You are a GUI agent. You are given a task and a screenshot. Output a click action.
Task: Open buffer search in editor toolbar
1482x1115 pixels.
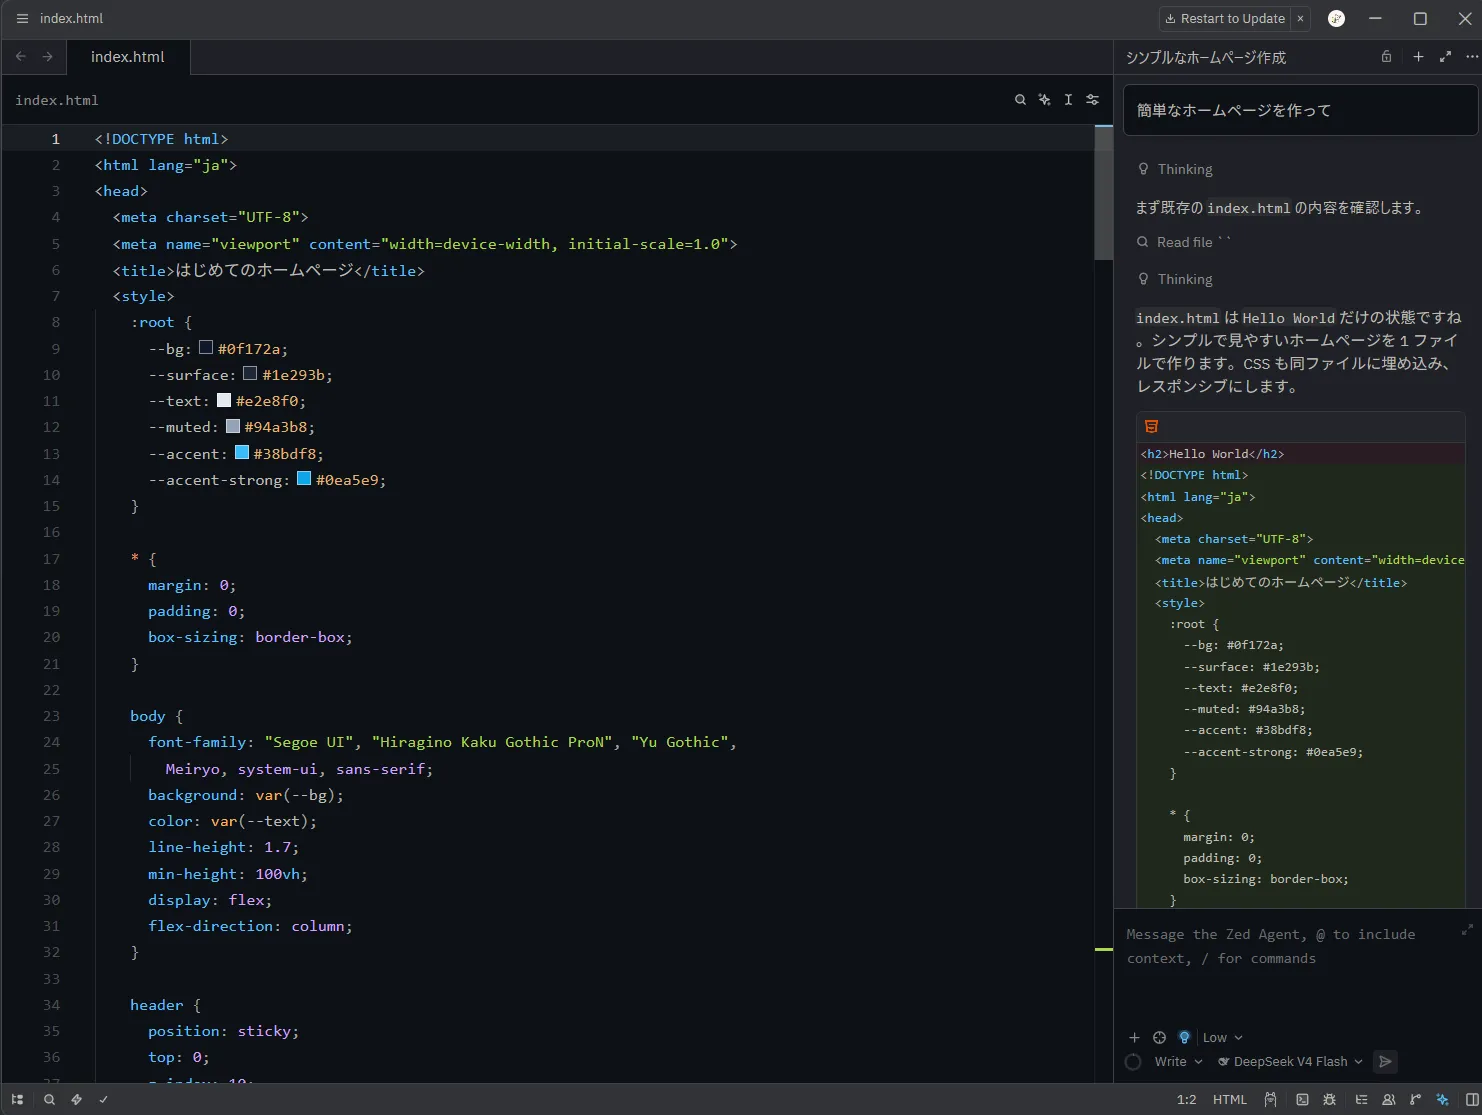pos(1020,100)
